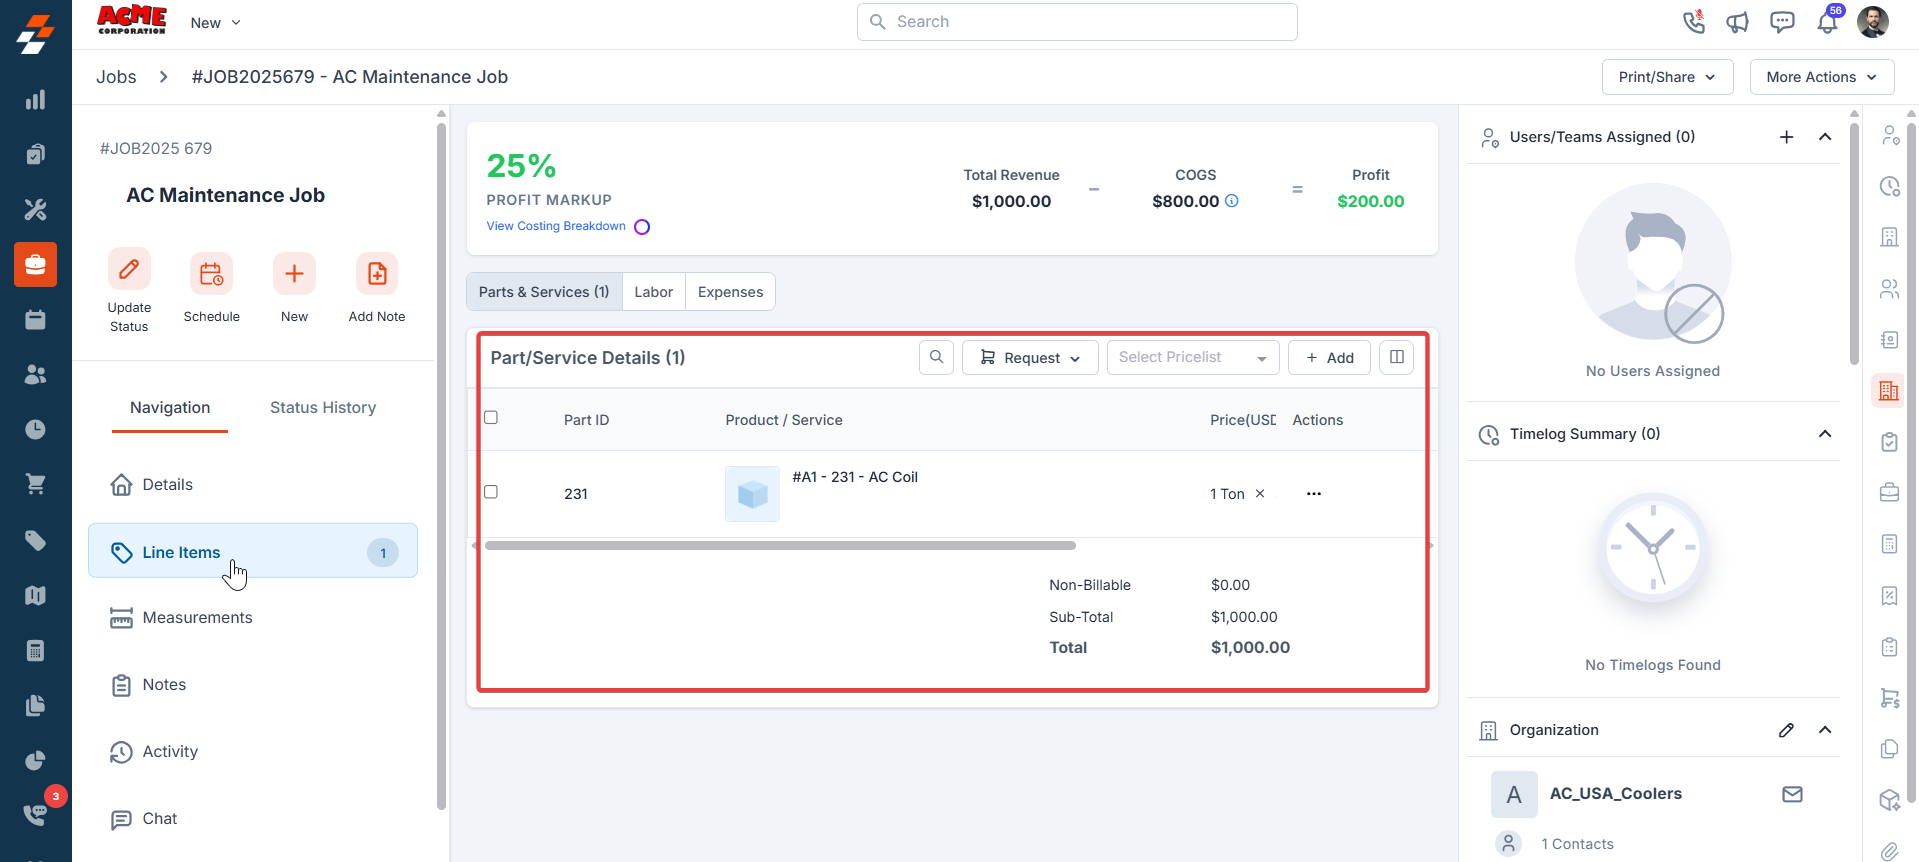Email AC_USA_Coolers via envelope icon
This screenshot has width=1919, height=862.
pyautogui.click(x=1792, y=794)
